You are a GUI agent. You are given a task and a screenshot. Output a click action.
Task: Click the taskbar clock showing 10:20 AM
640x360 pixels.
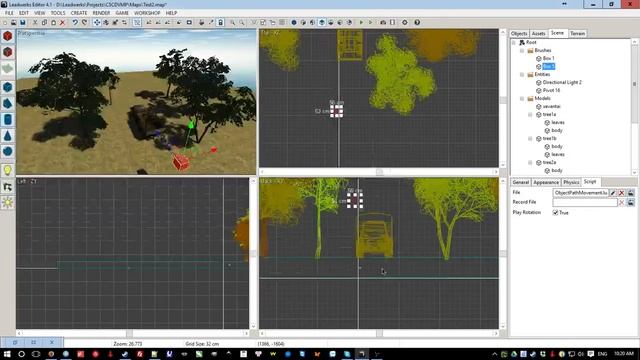[x=624, y=353]
